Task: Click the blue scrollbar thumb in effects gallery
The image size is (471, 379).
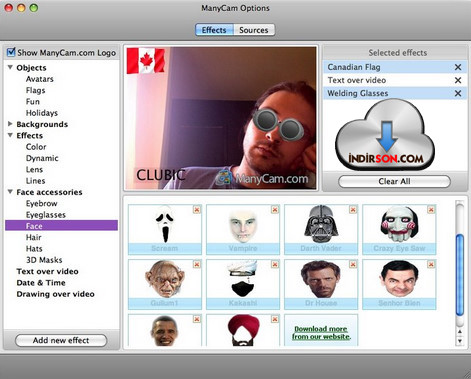Action: 460,275
